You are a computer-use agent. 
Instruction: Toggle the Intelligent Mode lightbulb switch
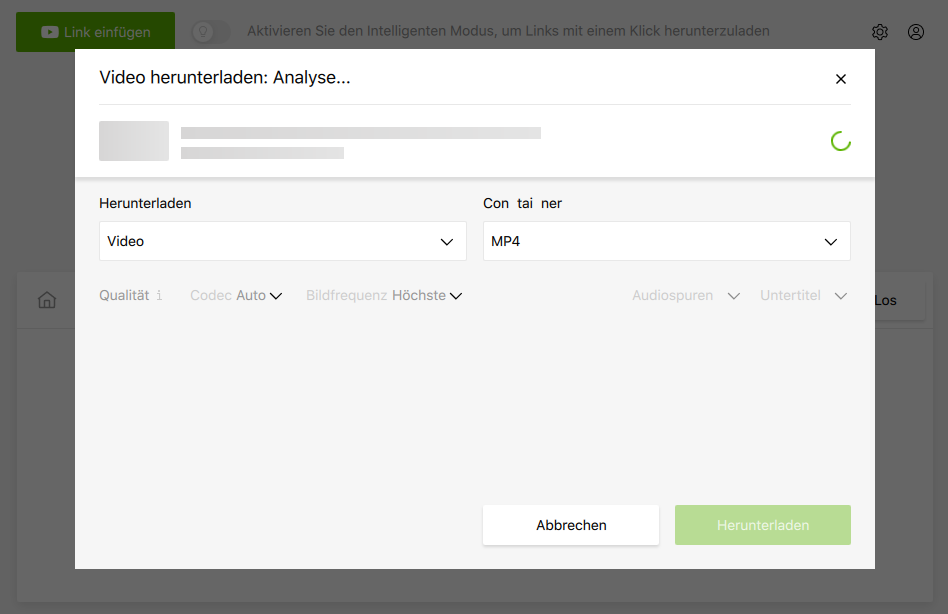click(210, 32)
